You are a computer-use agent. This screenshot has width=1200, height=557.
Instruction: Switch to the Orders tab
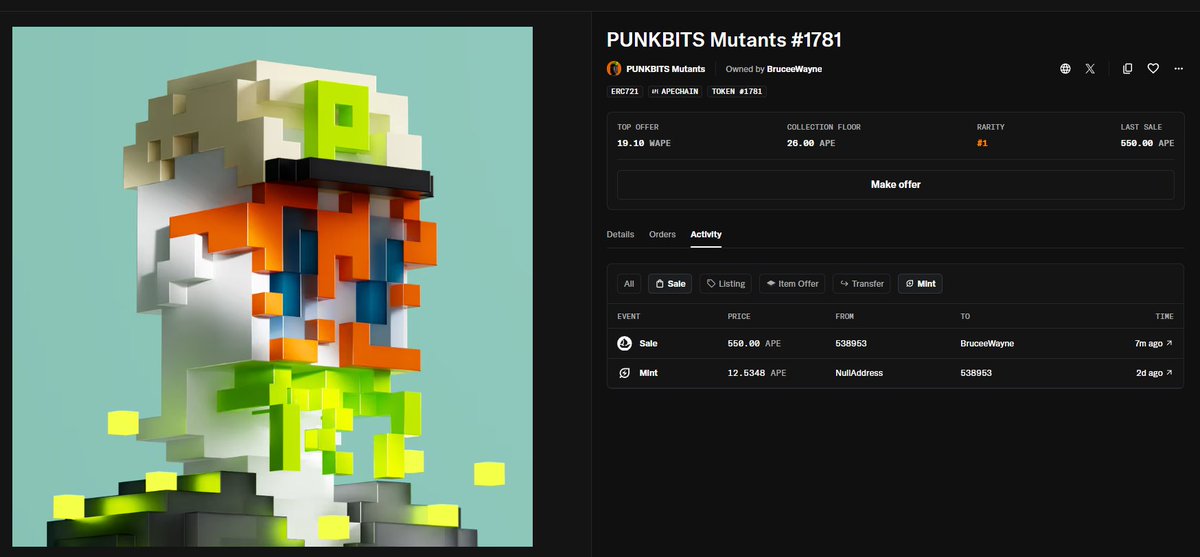[662, 234]
